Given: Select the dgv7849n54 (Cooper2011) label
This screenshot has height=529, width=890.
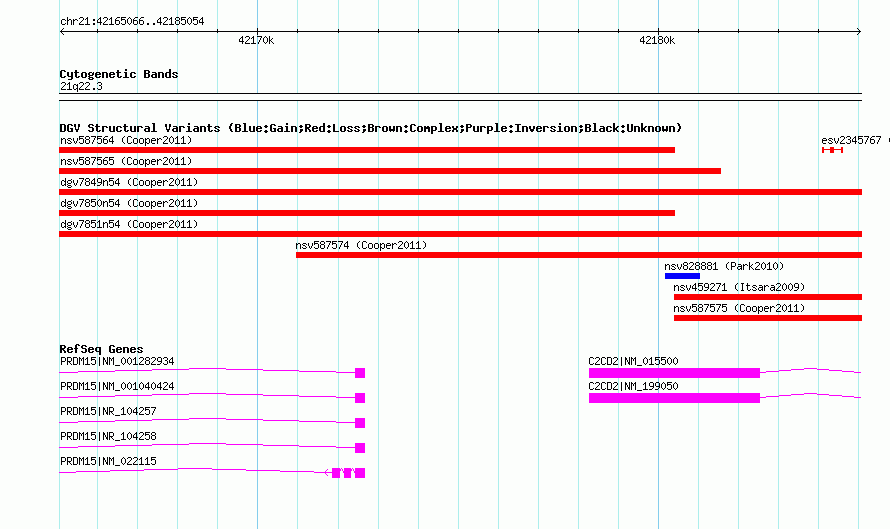Looking at the screenshot, I should click(x=129, y=182).
